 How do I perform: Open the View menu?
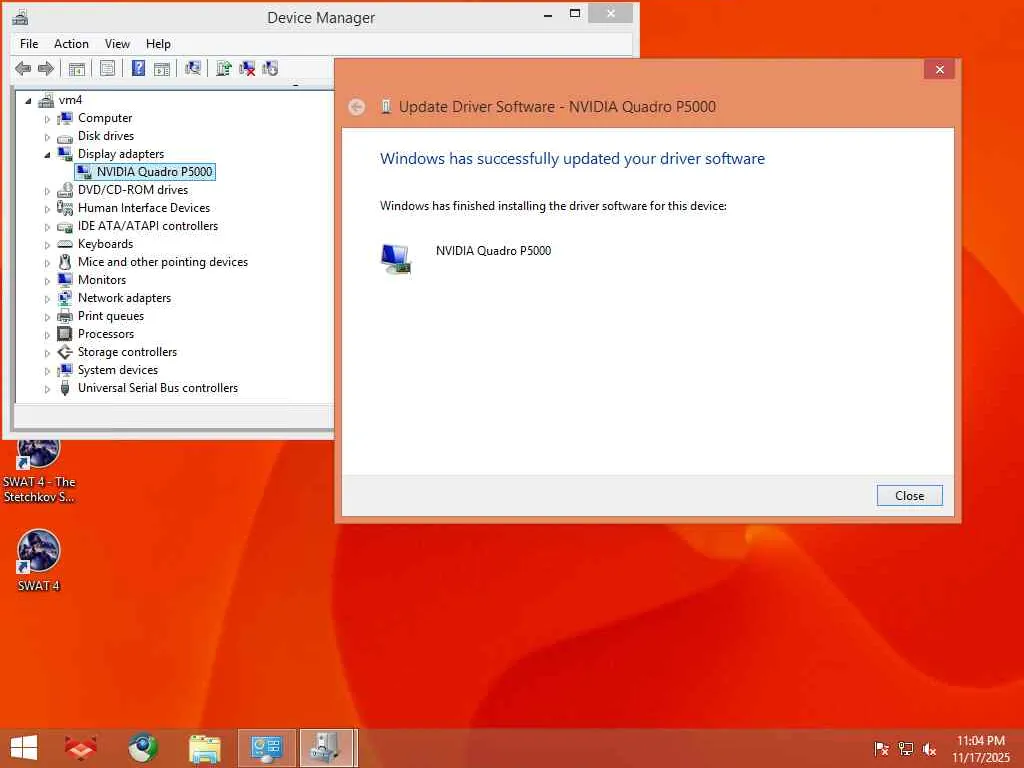117,44
